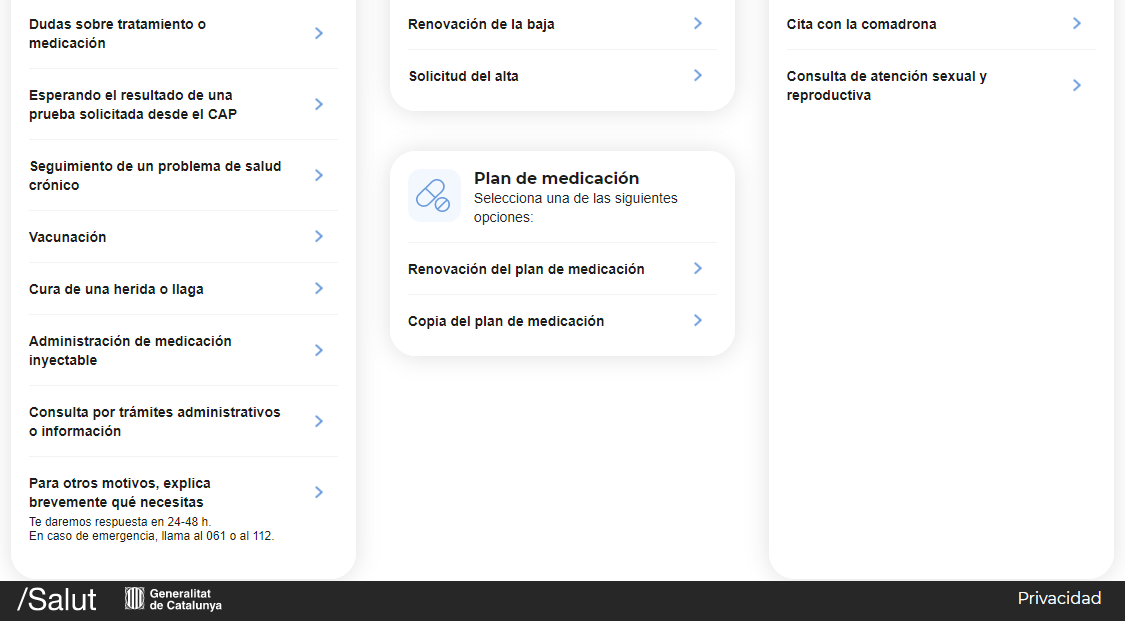This screenshot has height=621, width=1125.
Task: Click chevron for 'Renovación del plan de medicación'
Action: tap(698, 268)
